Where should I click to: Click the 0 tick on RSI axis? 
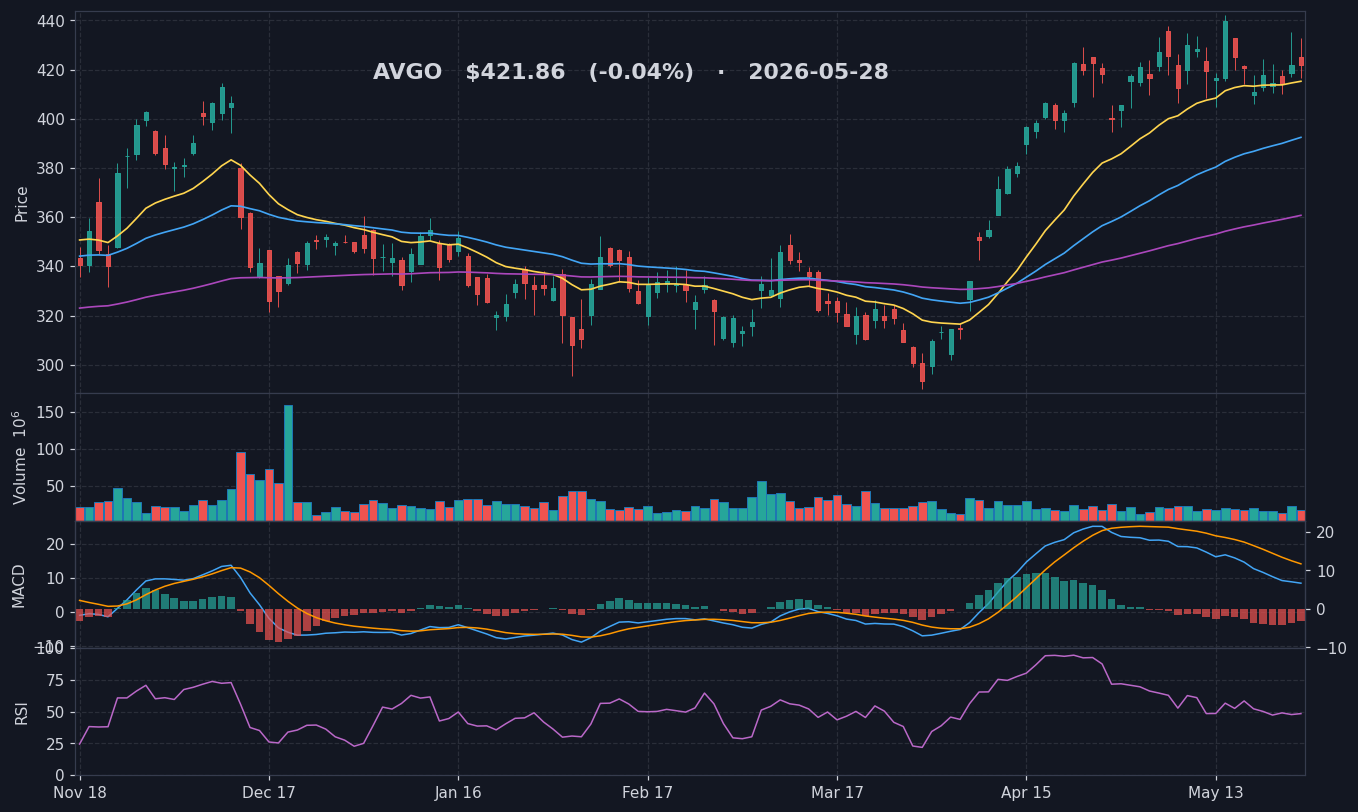tap(61, 776)
